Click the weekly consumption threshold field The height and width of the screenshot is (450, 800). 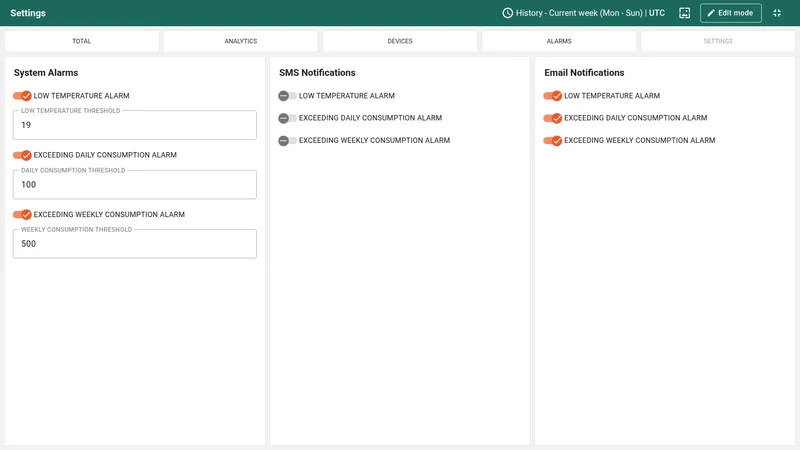[x=135, y=244]
